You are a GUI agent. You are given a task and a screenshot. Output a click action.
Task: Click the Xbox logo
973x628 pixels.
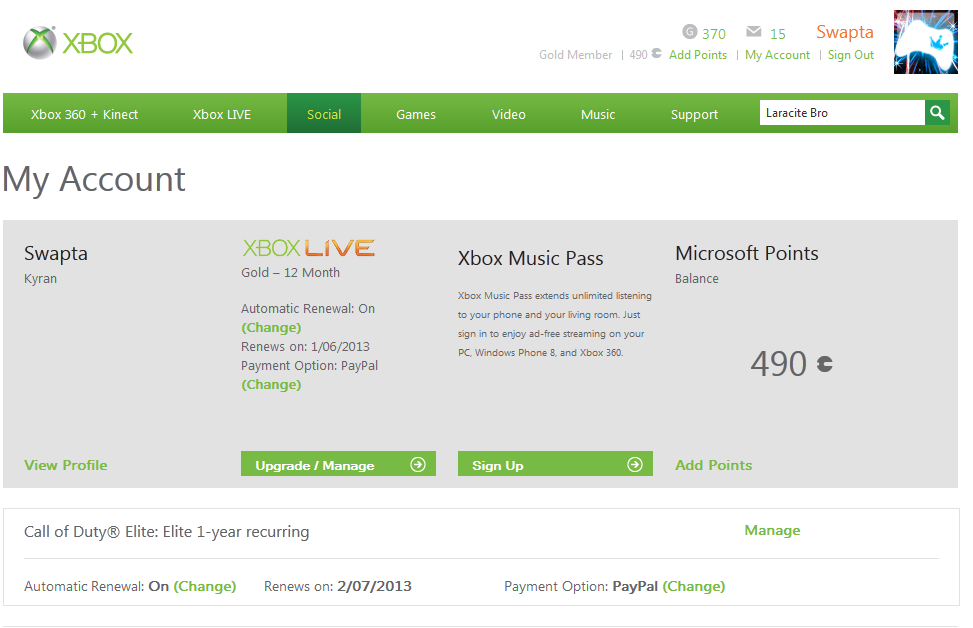point(78,43)
